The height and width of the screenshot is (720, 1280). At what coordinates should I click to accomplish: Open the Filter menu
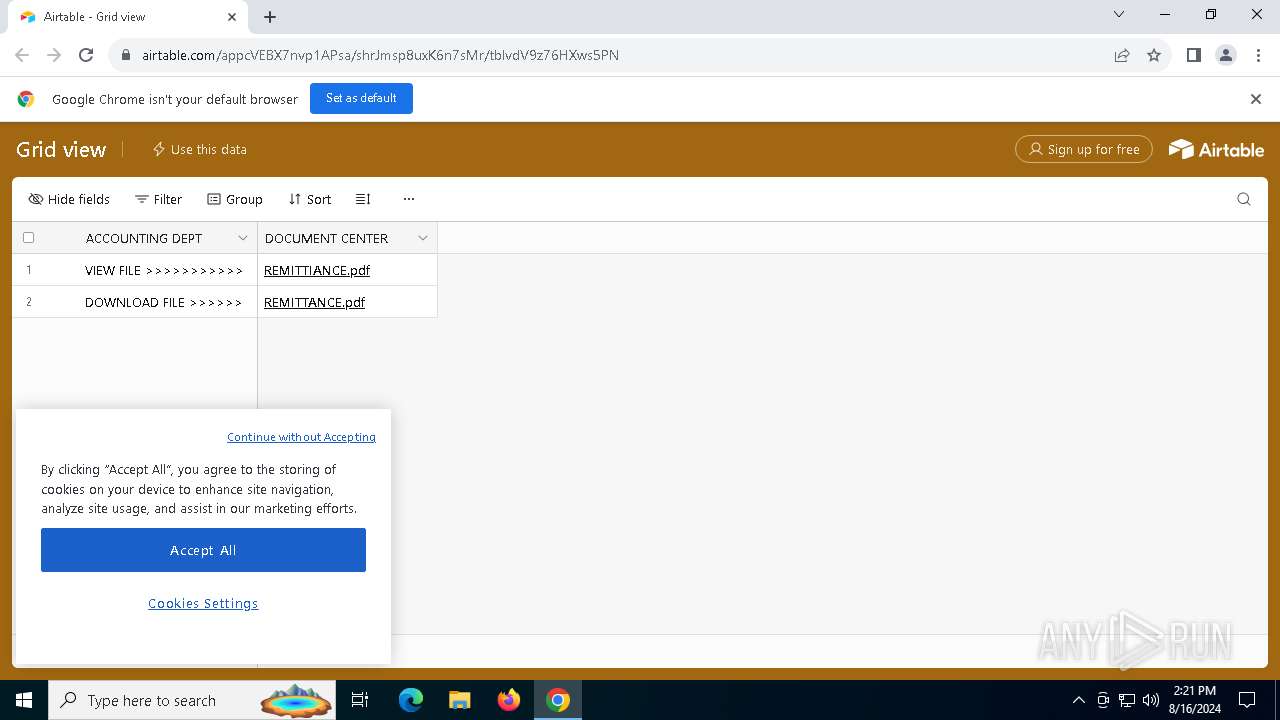click(x=158, y=199)
